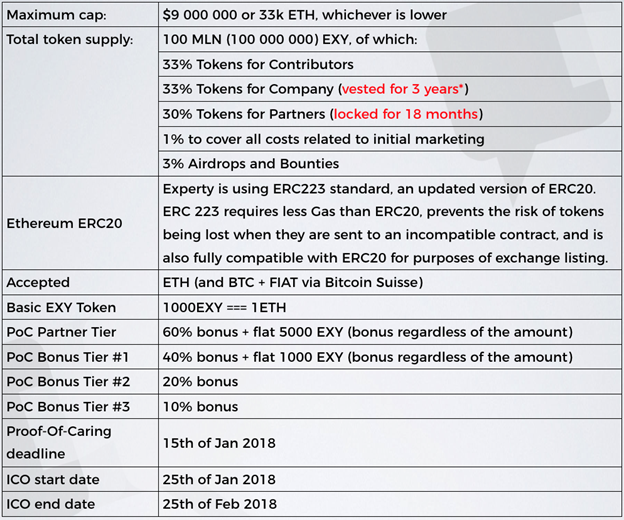
Task: Click the 'PoC Bonus Tier #3' label
Action: click(x=67, y=406)
